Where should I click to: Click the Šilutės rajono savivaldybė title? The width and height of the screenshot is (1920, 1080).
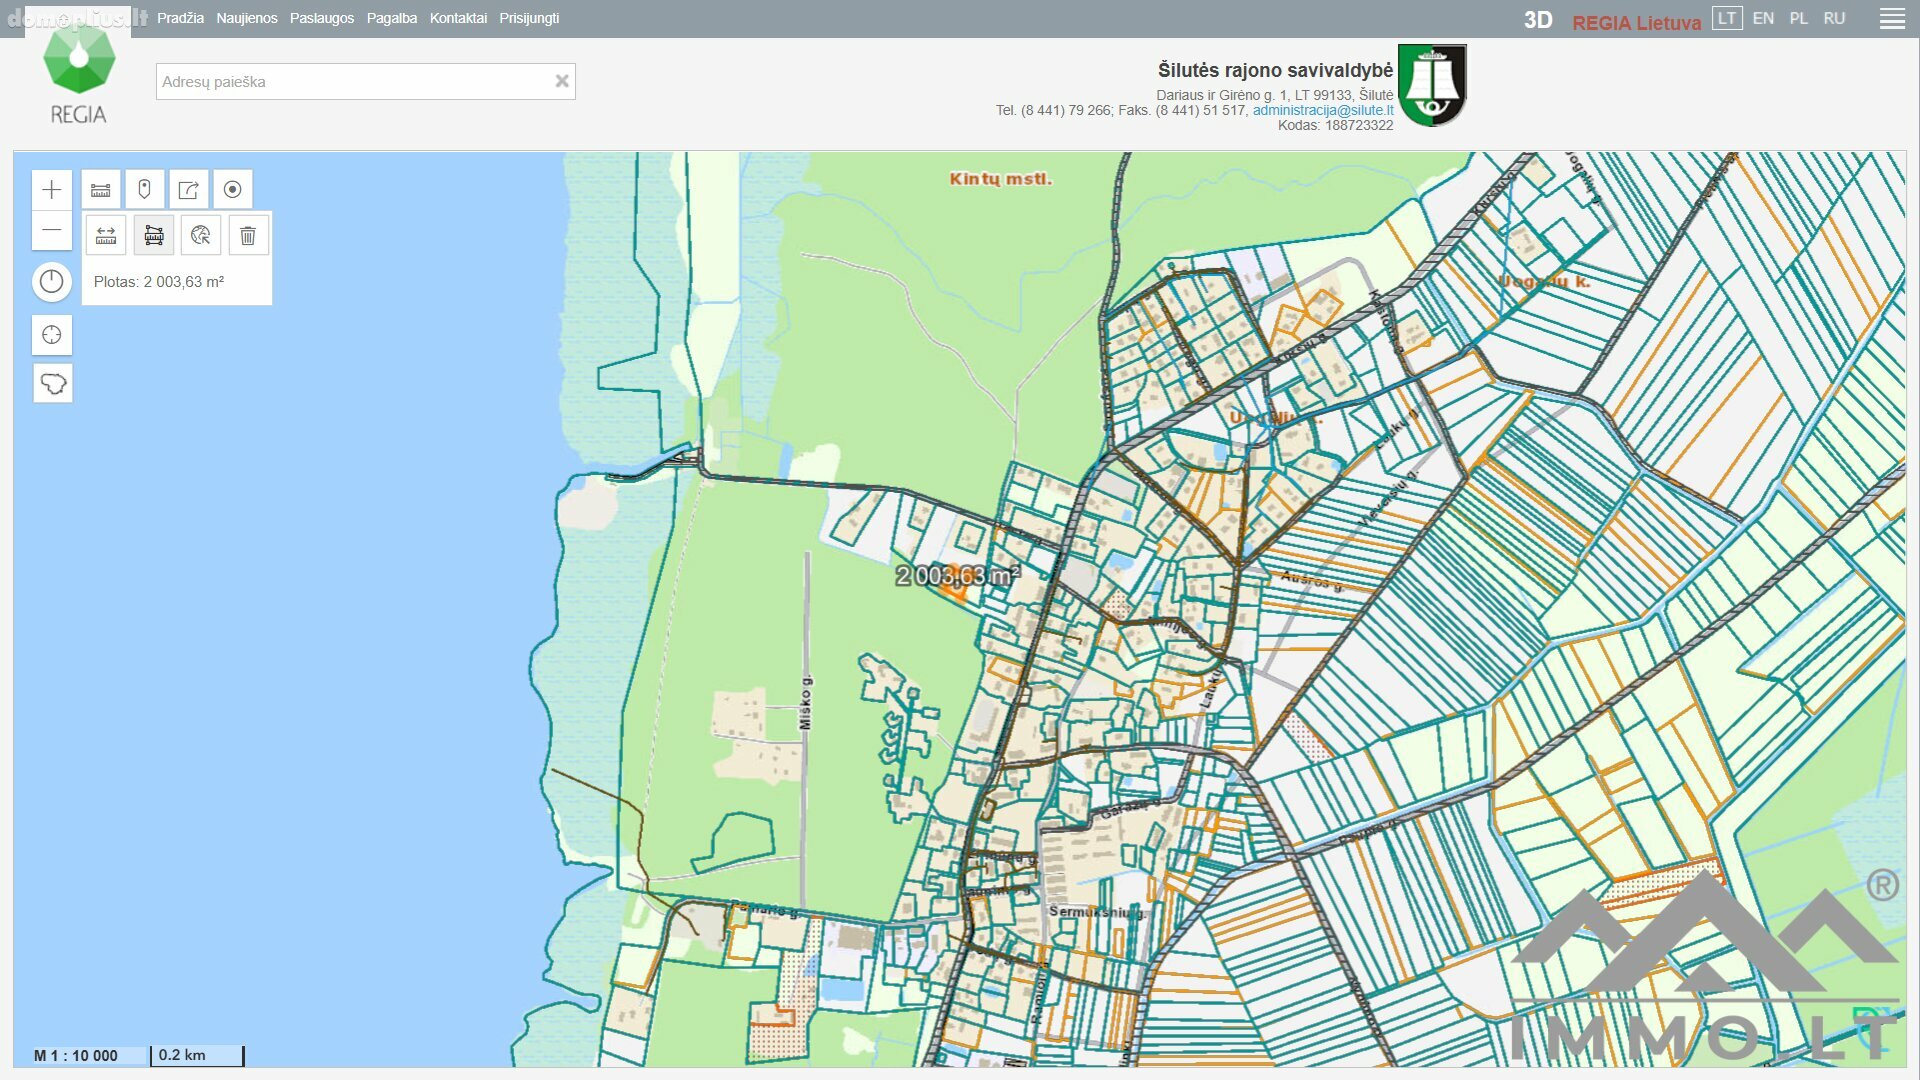pyautogui.click(x=1275, y=70)
